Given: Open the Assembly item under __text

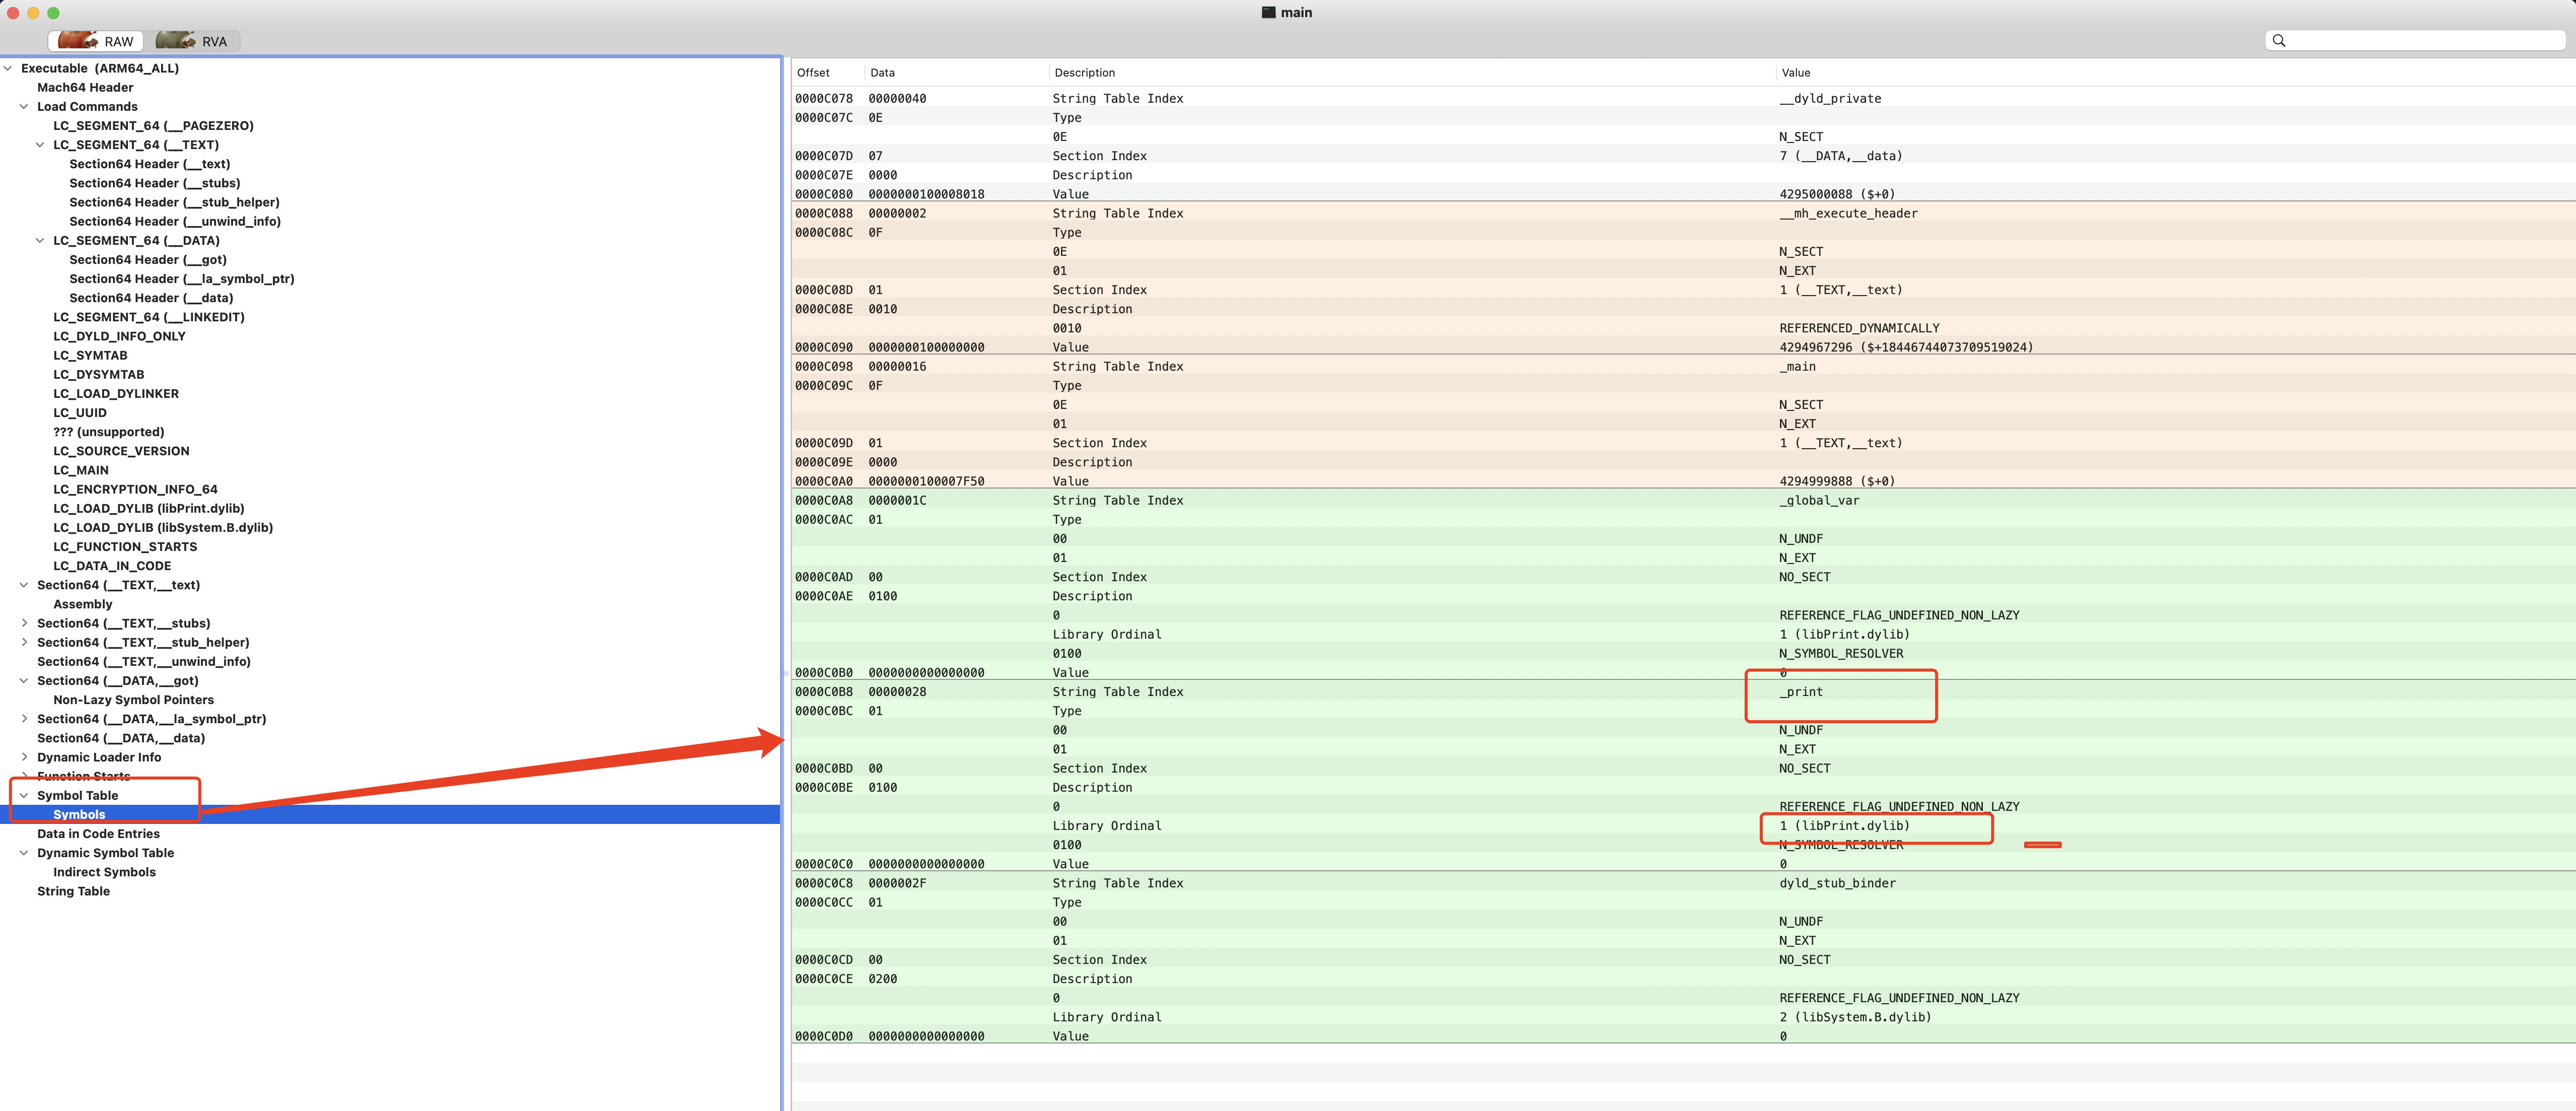Looking at the screenshot, I should [82, 604].
